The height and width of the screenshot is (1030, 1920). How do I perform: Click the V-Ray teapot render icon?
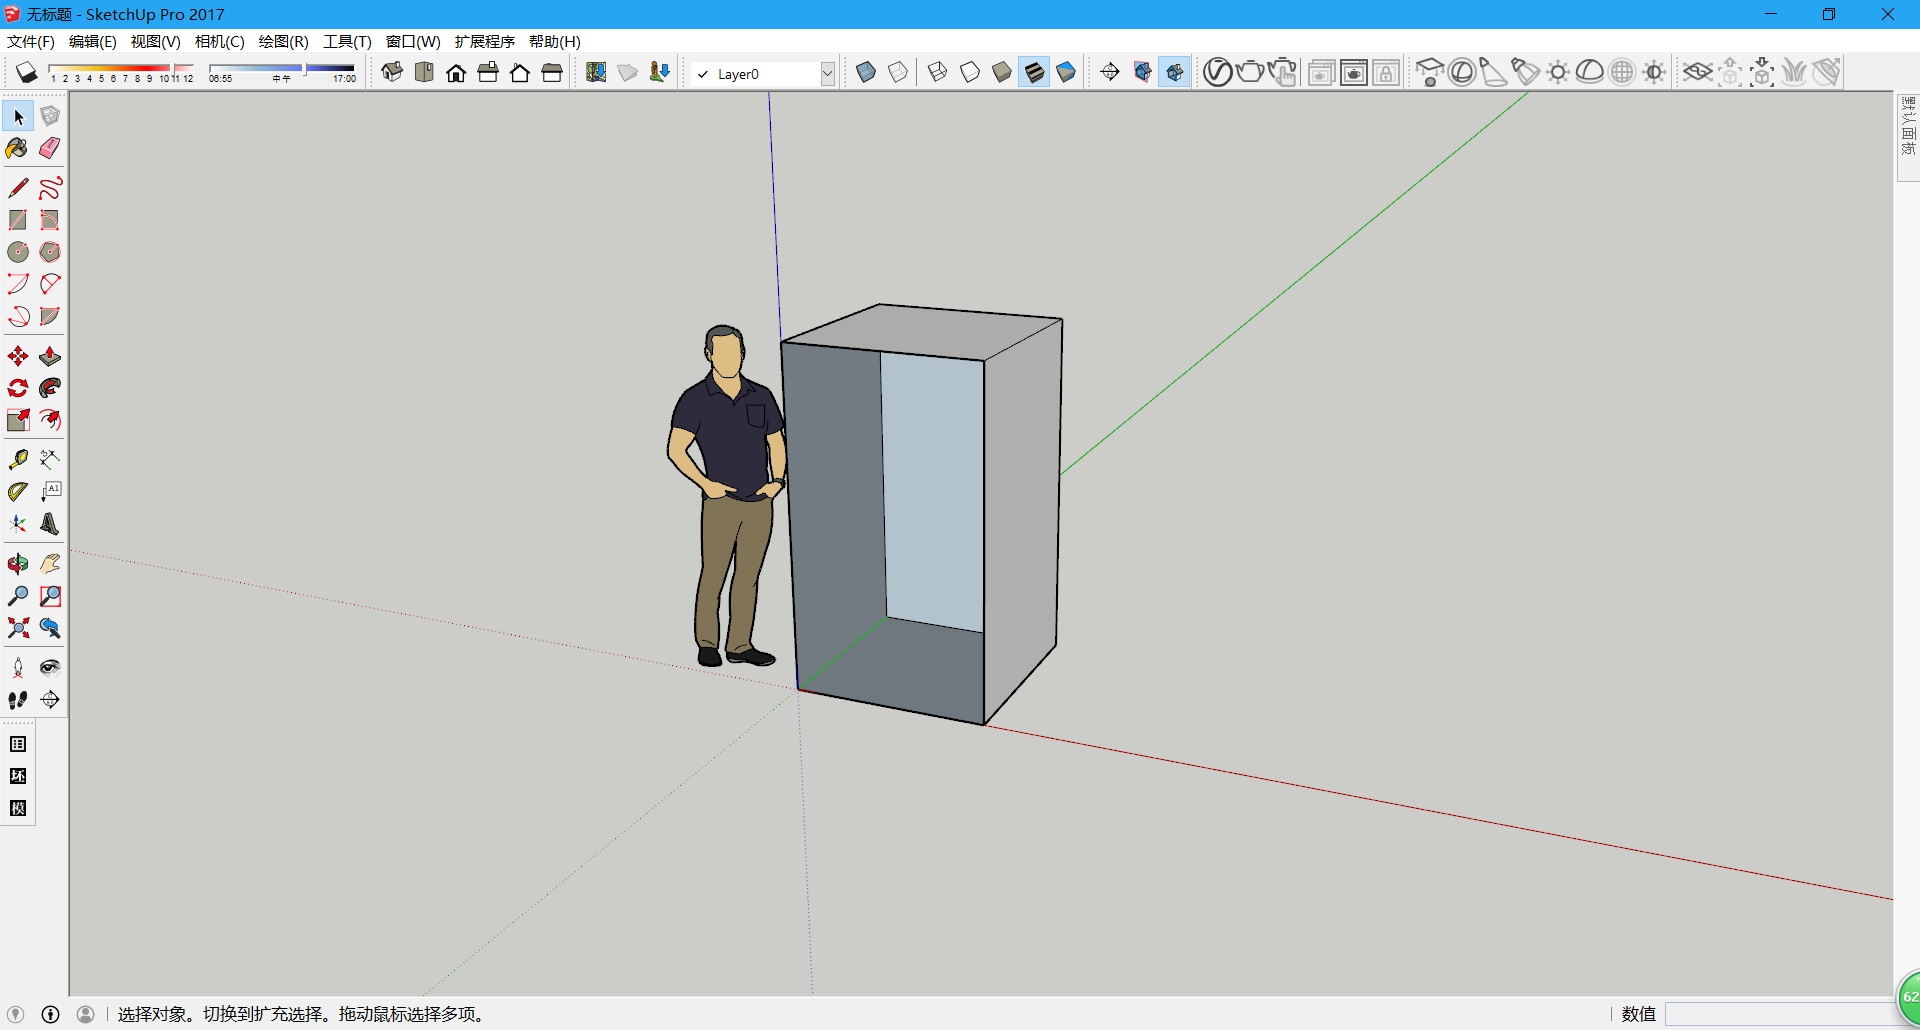pos(1249,72)
